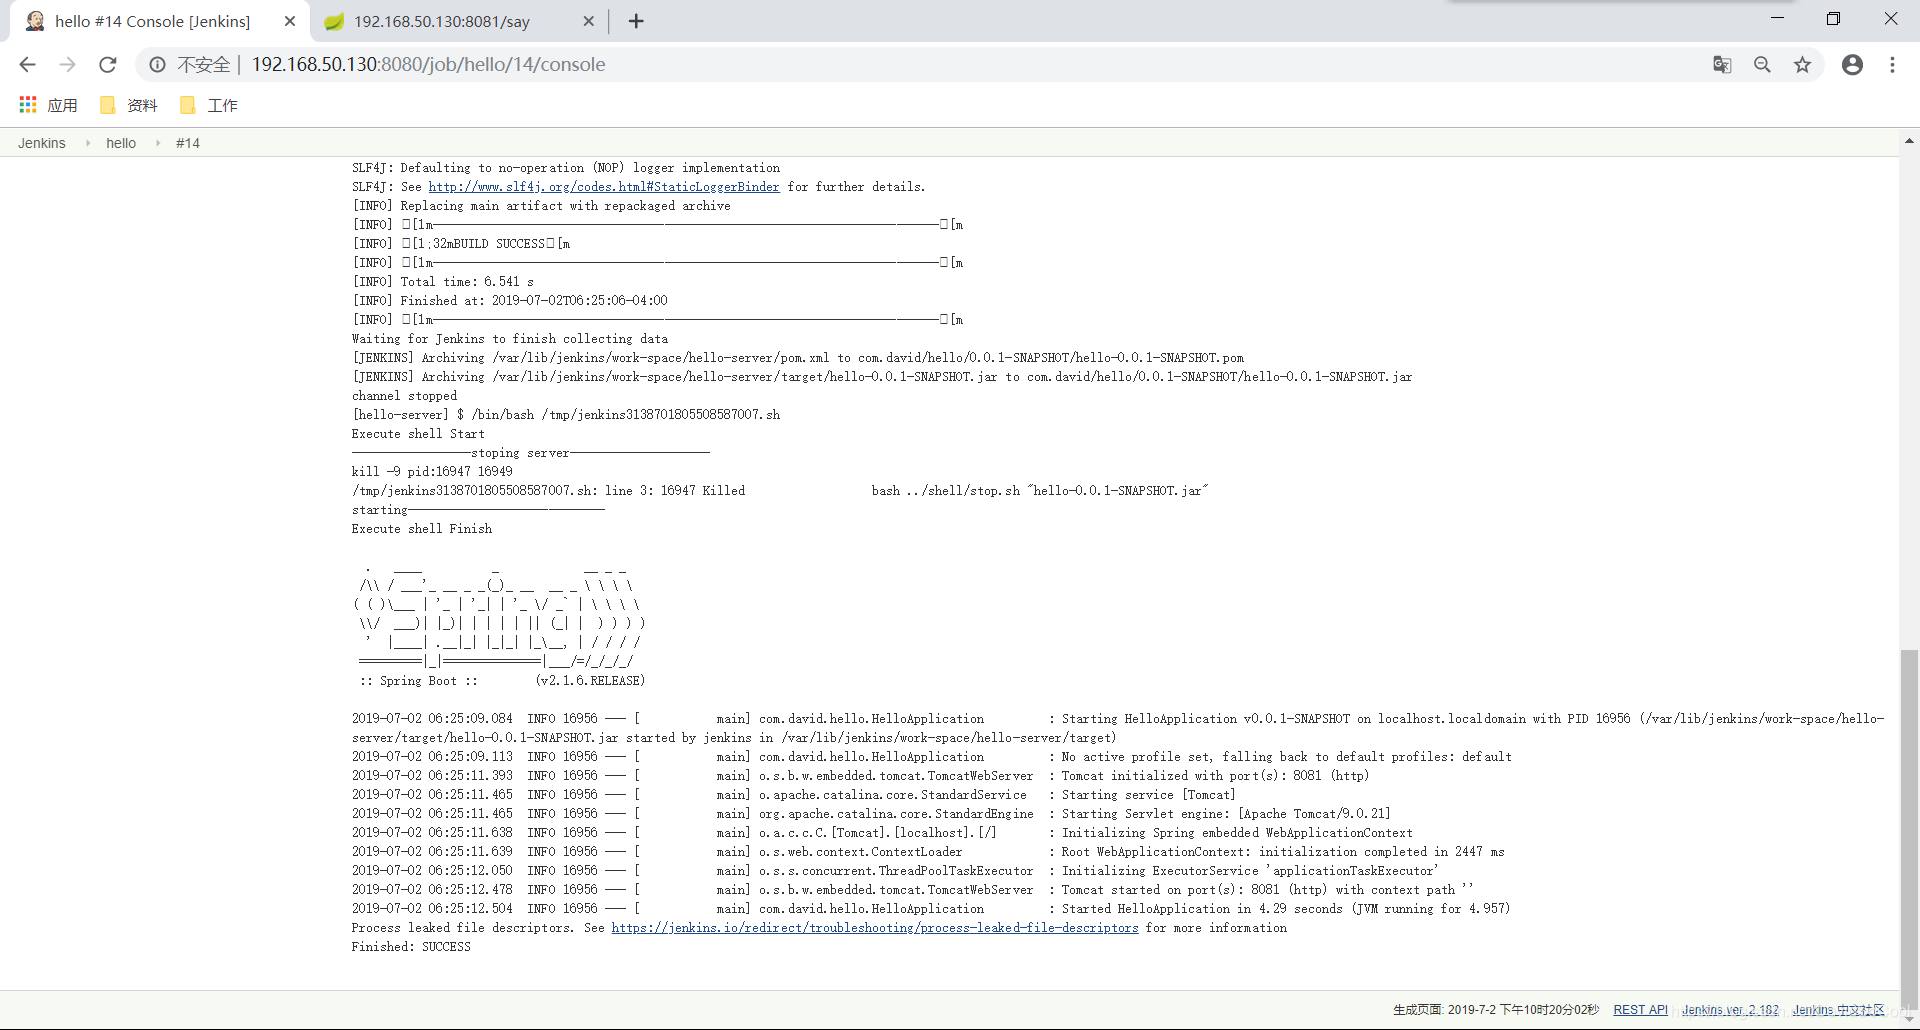Open a new browser tab
Screen dimensions: 1920x1030
click(636, 21)
